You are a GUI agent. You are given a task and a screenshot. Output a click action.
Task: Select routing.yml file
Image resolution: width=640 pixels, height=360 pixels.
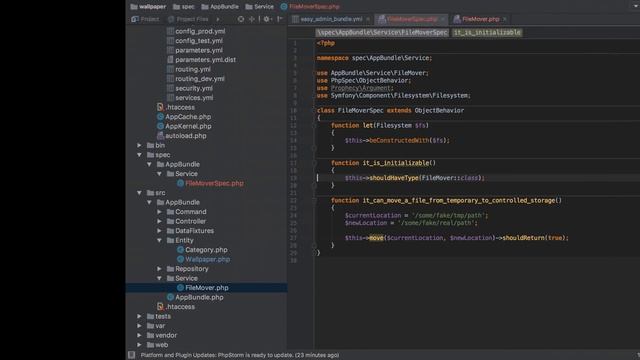pos(193,69)
